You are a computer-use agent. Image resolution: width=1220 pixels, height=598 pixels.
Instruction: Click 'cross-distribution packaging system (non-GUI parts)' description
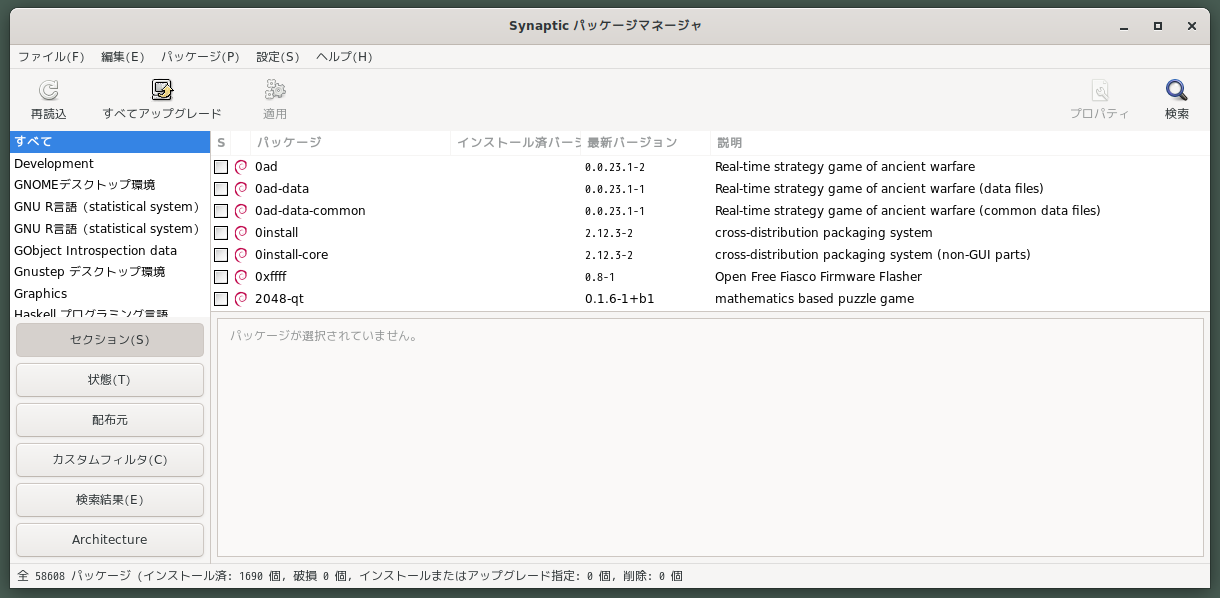click(x=873, y=255)
